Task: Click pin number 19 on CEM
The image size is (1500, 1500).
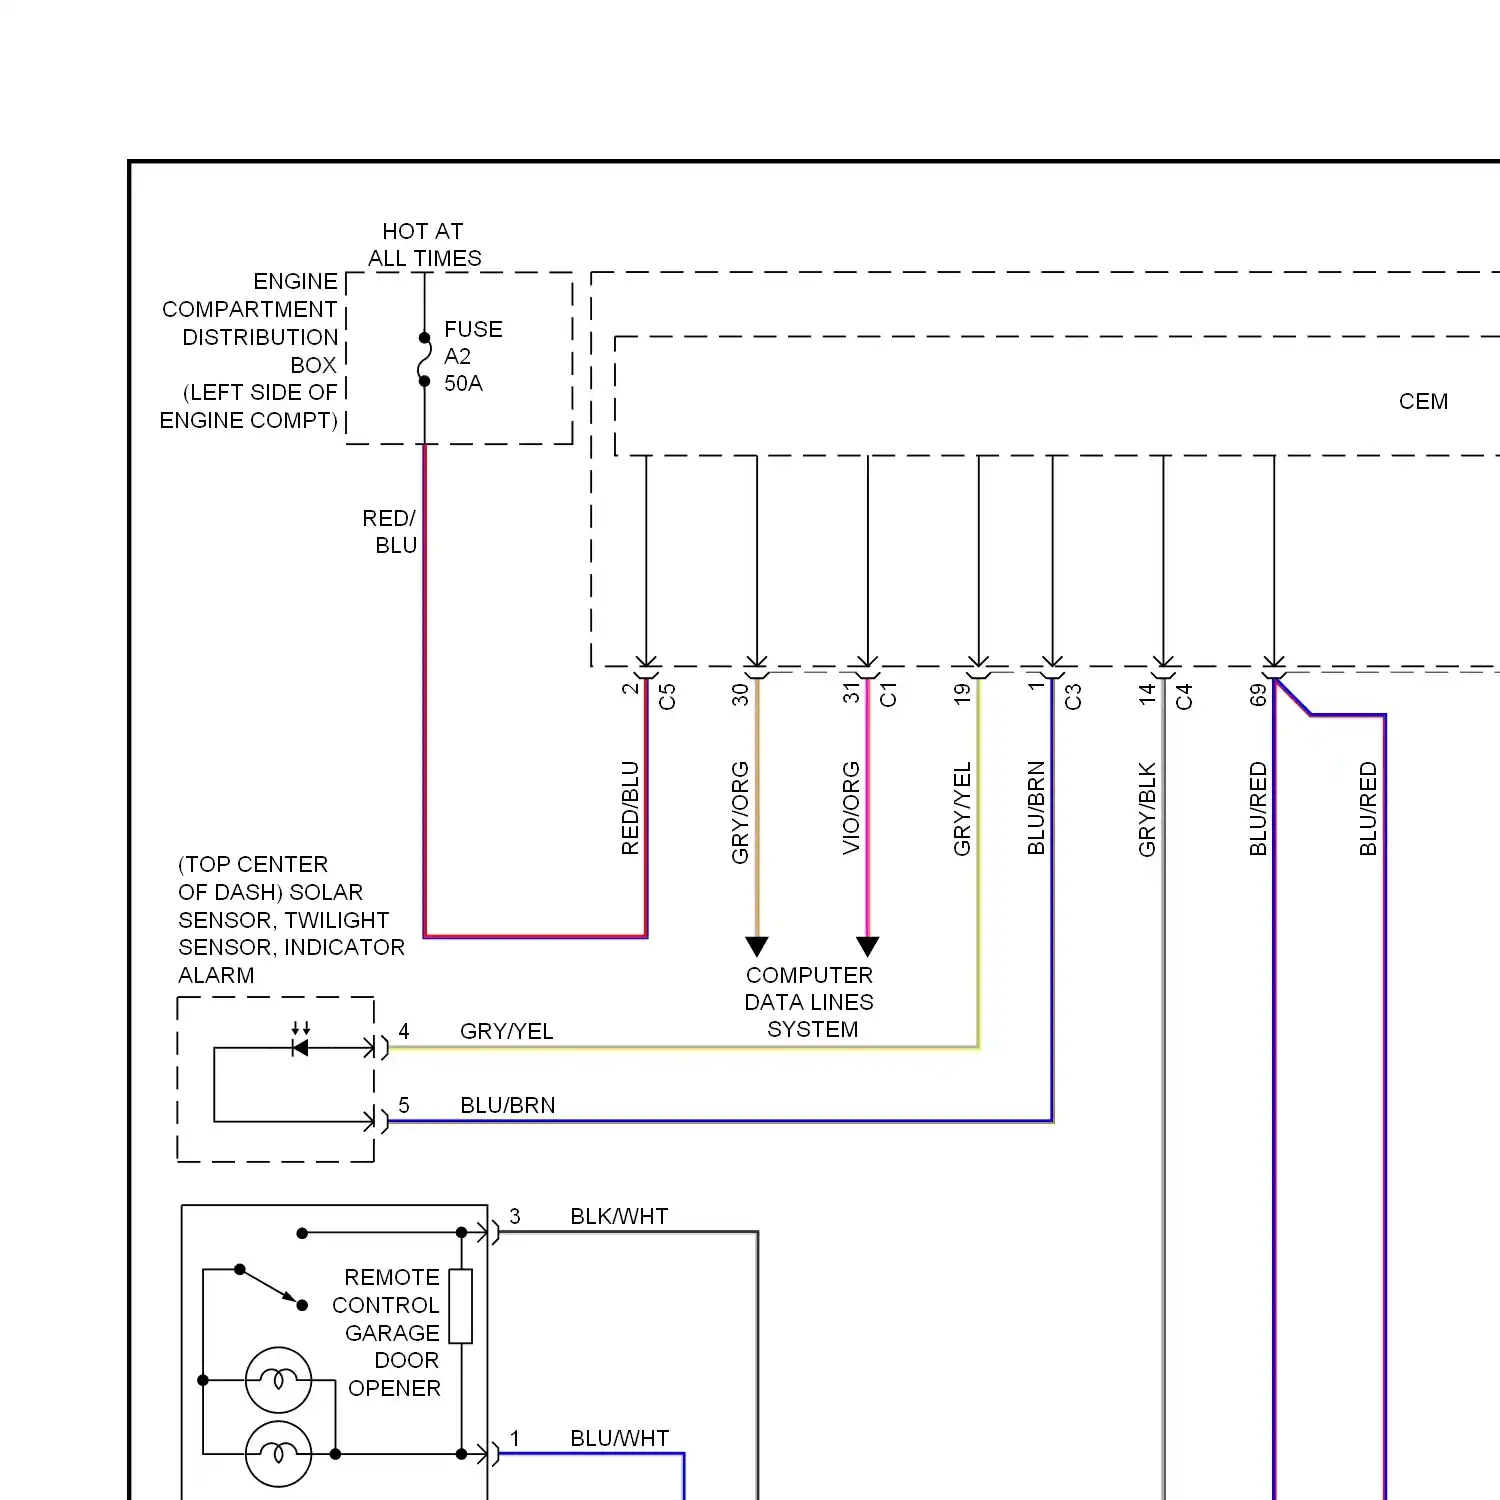Action: coord(962,694)
